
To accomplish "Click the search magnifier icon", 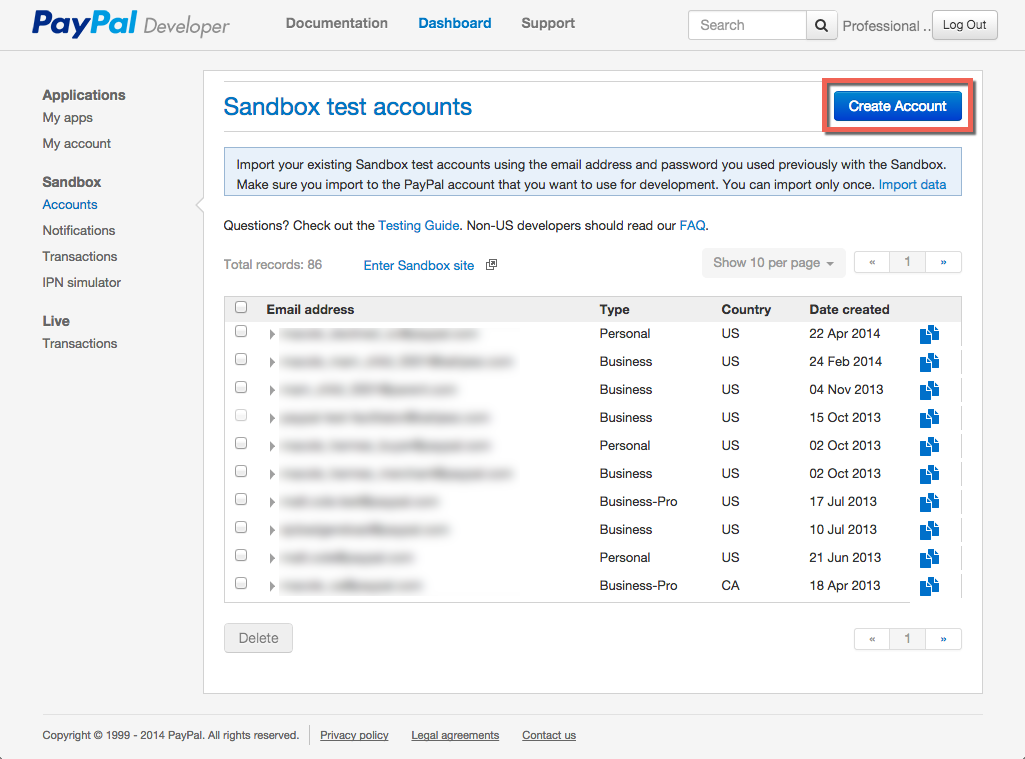I will [x=822, y=25].
